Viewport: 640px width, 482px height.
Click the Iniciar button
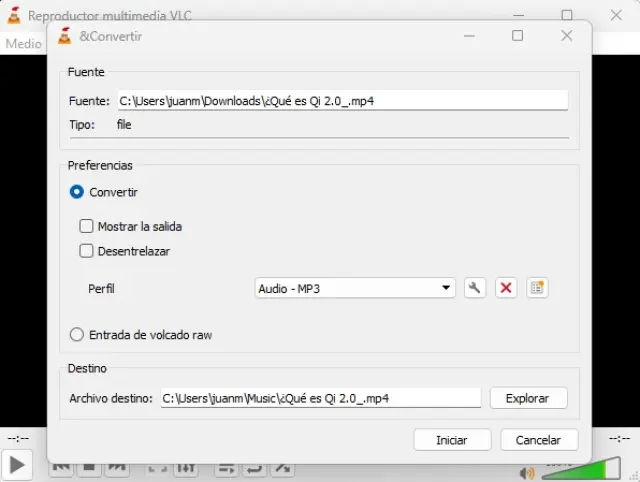(x=452, y=440)
